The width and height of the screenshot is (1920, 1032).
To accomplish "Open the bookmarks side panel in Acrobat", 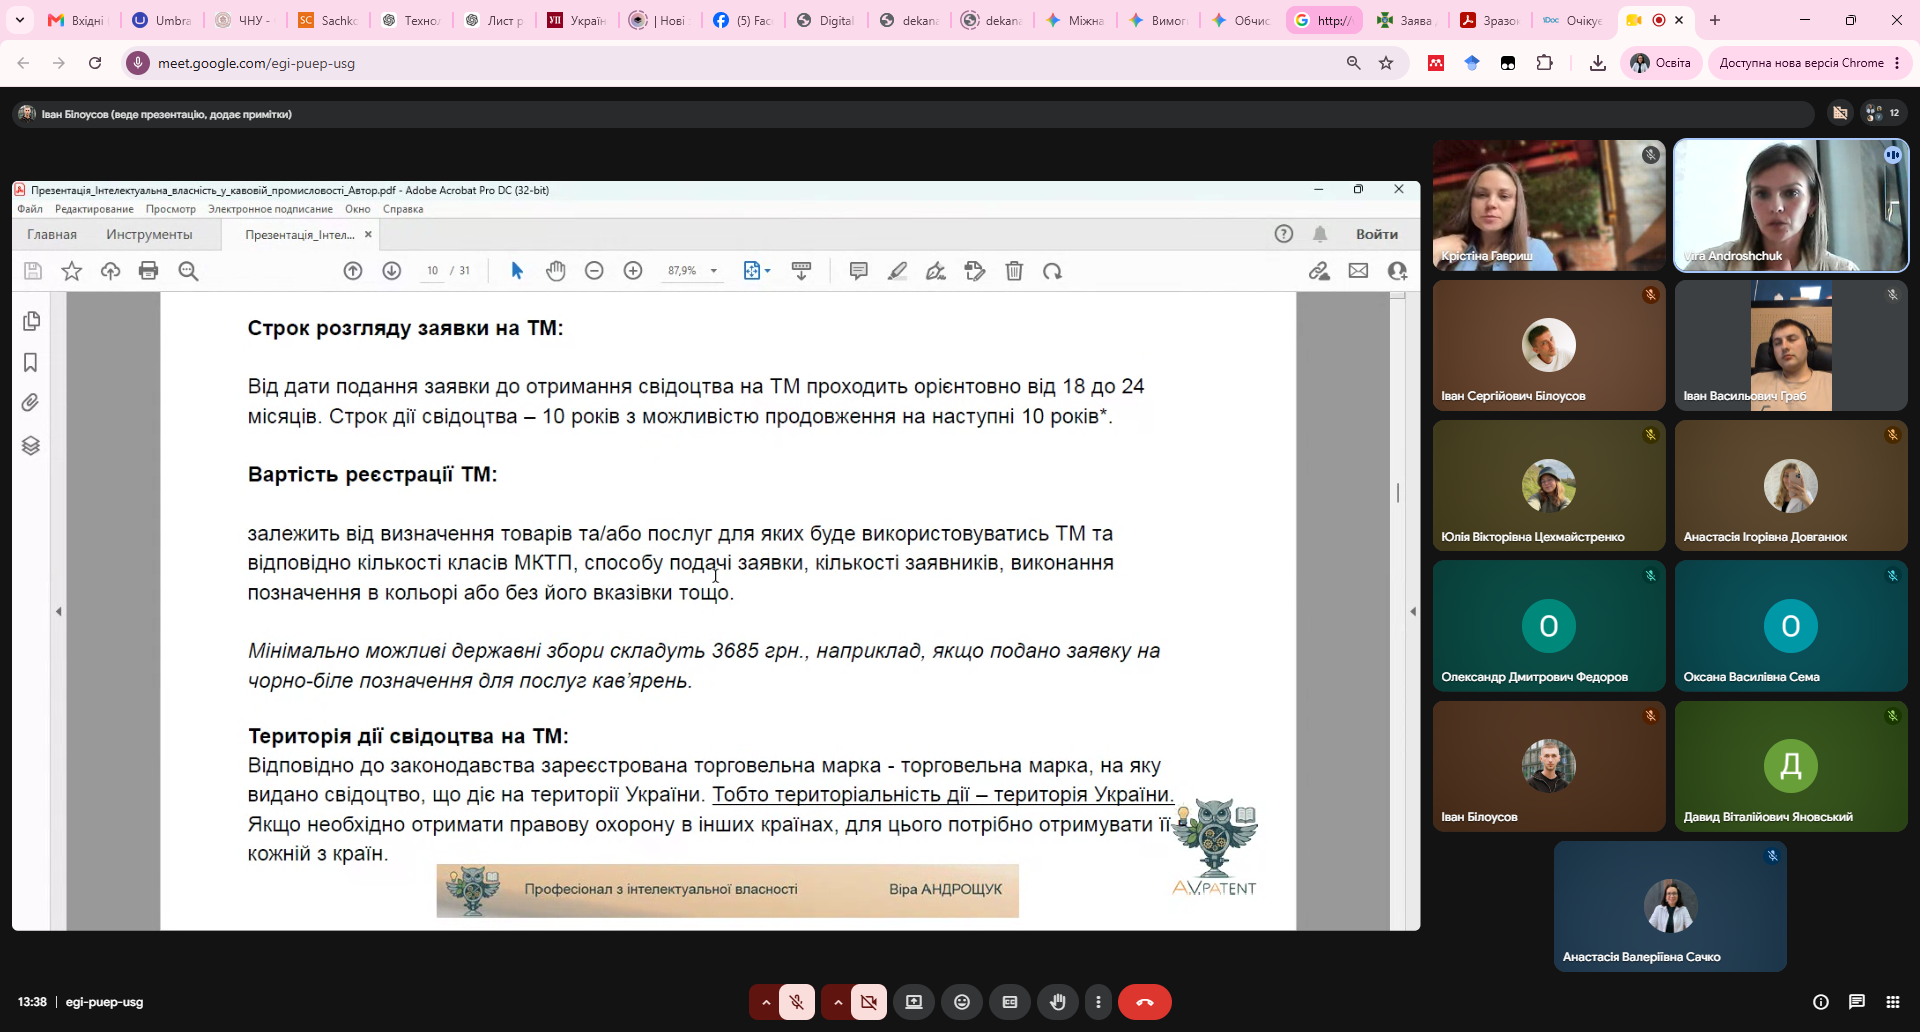I will (31, 362).
